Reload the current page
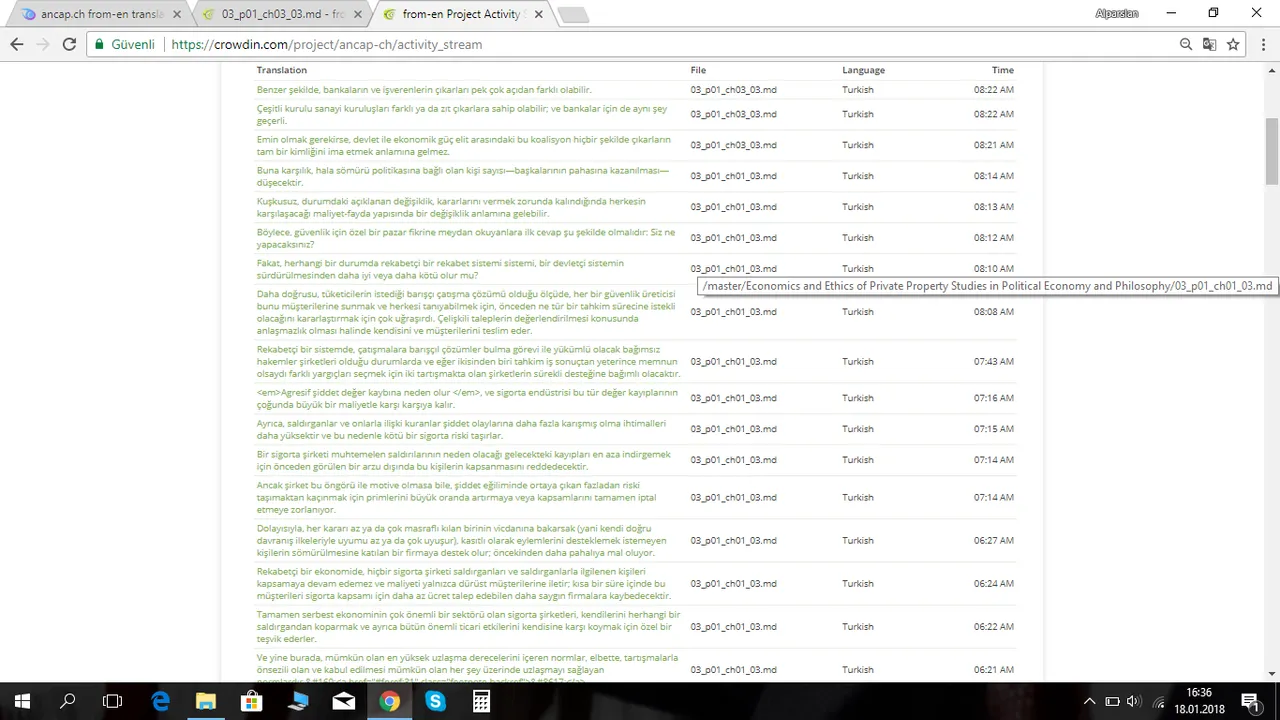1280x720 pixels. pos(69,44)
